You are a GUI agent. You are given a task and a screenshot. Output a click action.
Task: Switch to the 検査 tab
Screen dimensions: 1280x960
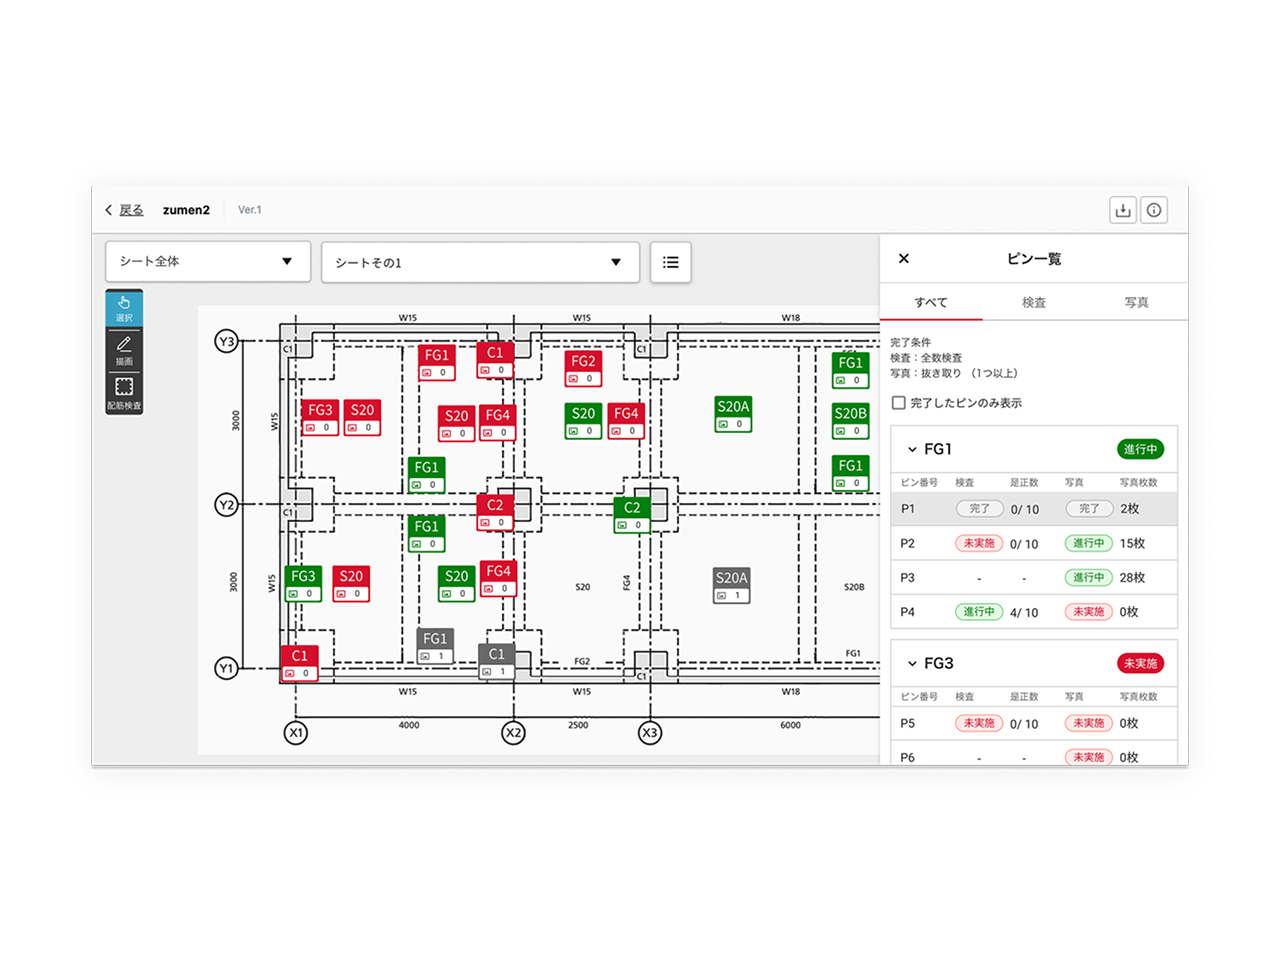[1034, 302]
